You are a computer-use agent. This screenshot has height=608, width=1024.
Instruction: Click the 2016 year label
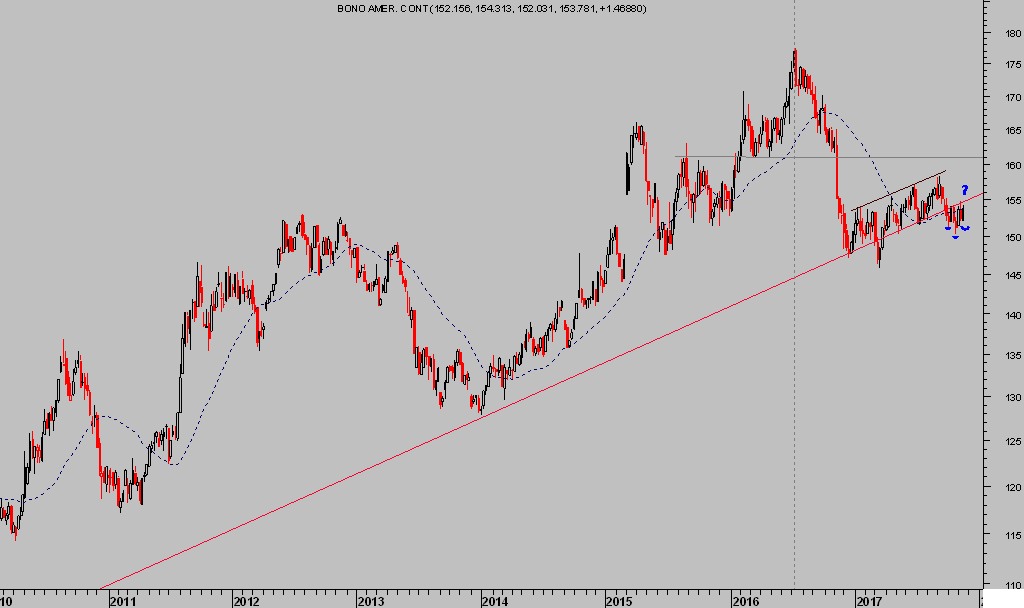(744, 601)
